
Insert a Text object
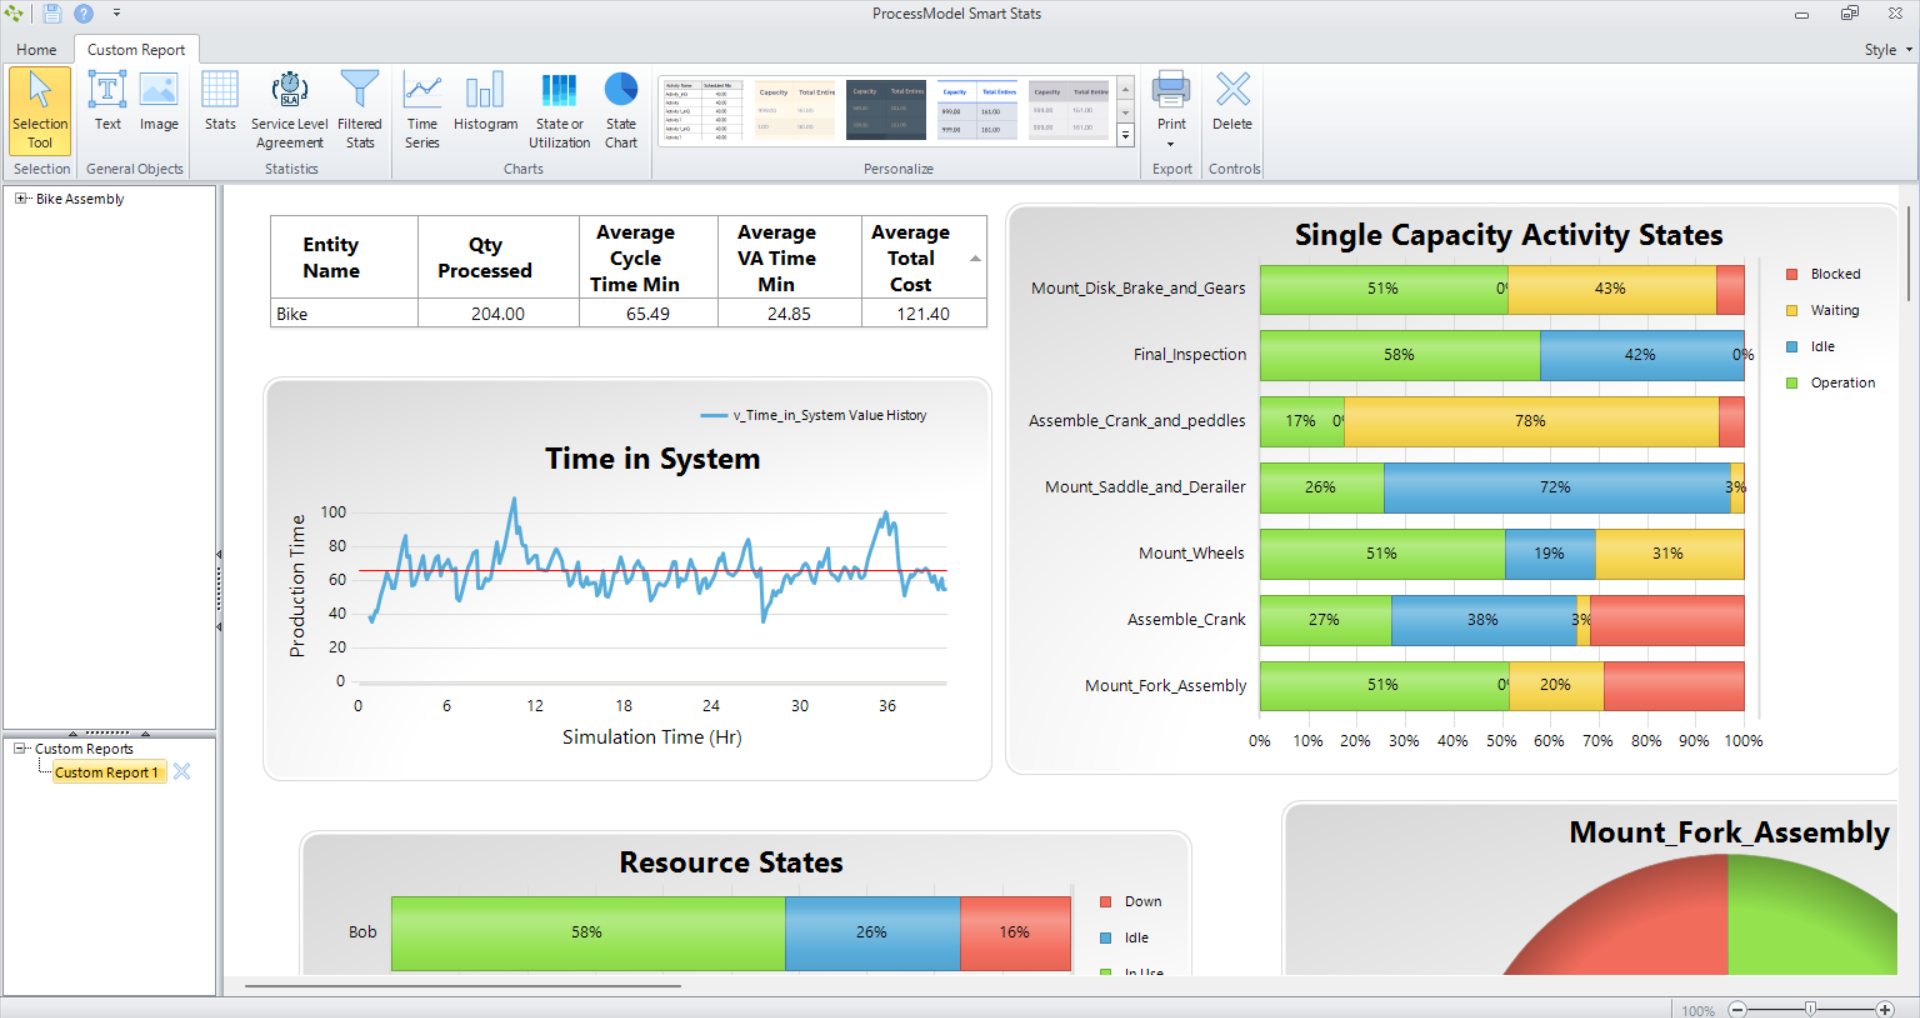click(x=107, y=101)
